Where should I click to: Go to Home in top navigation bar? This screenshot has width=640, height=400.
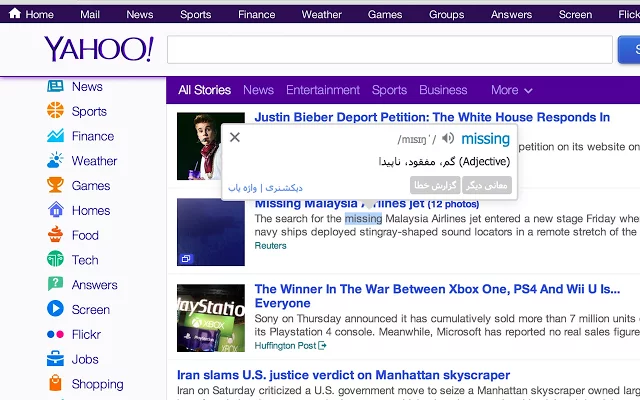tap(31, 14)
